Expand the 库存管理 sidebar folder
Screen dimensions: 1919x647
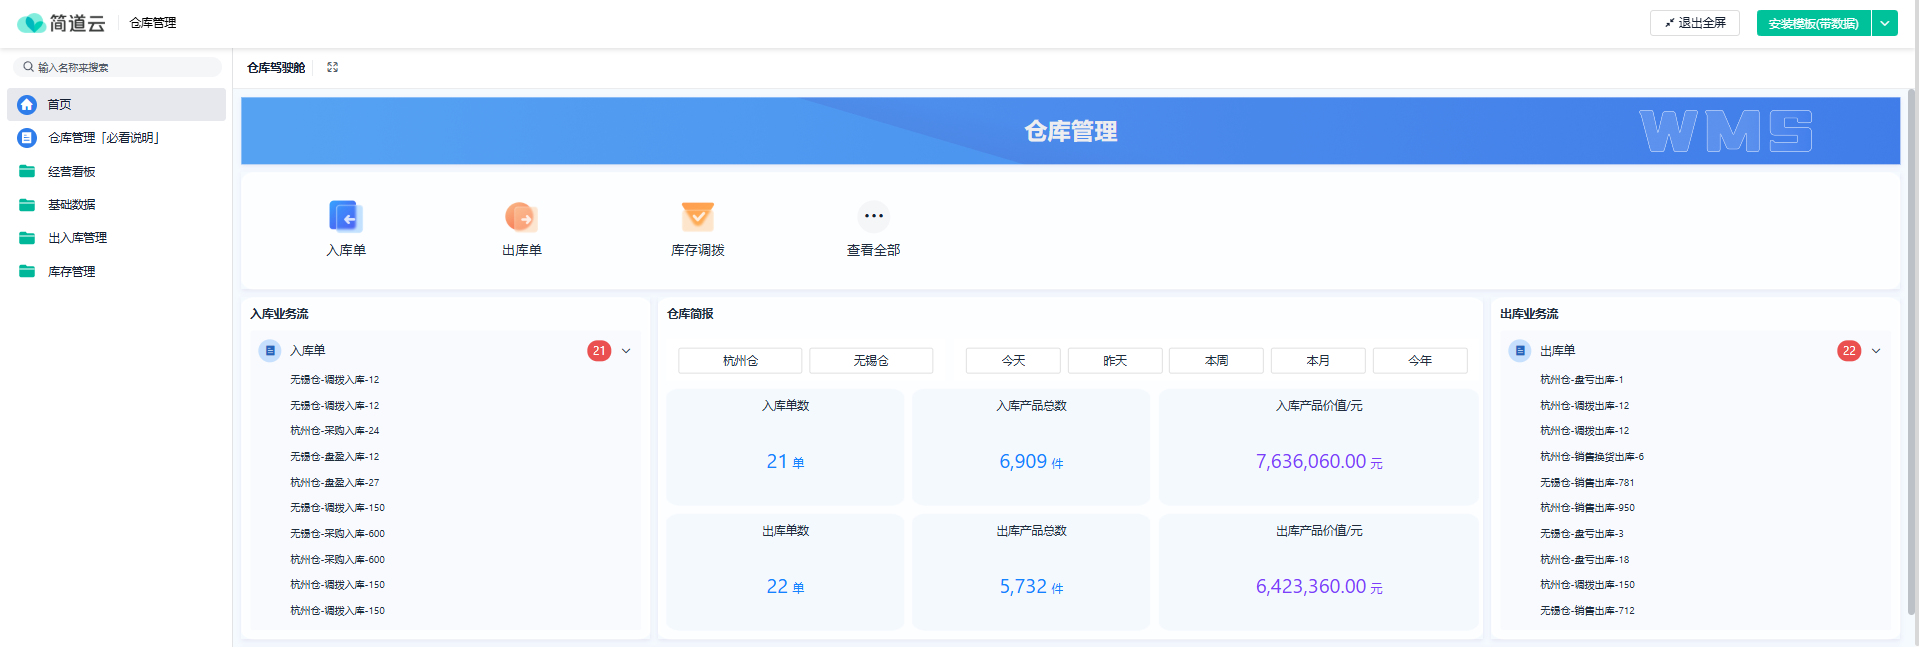(x=116, y=271)
